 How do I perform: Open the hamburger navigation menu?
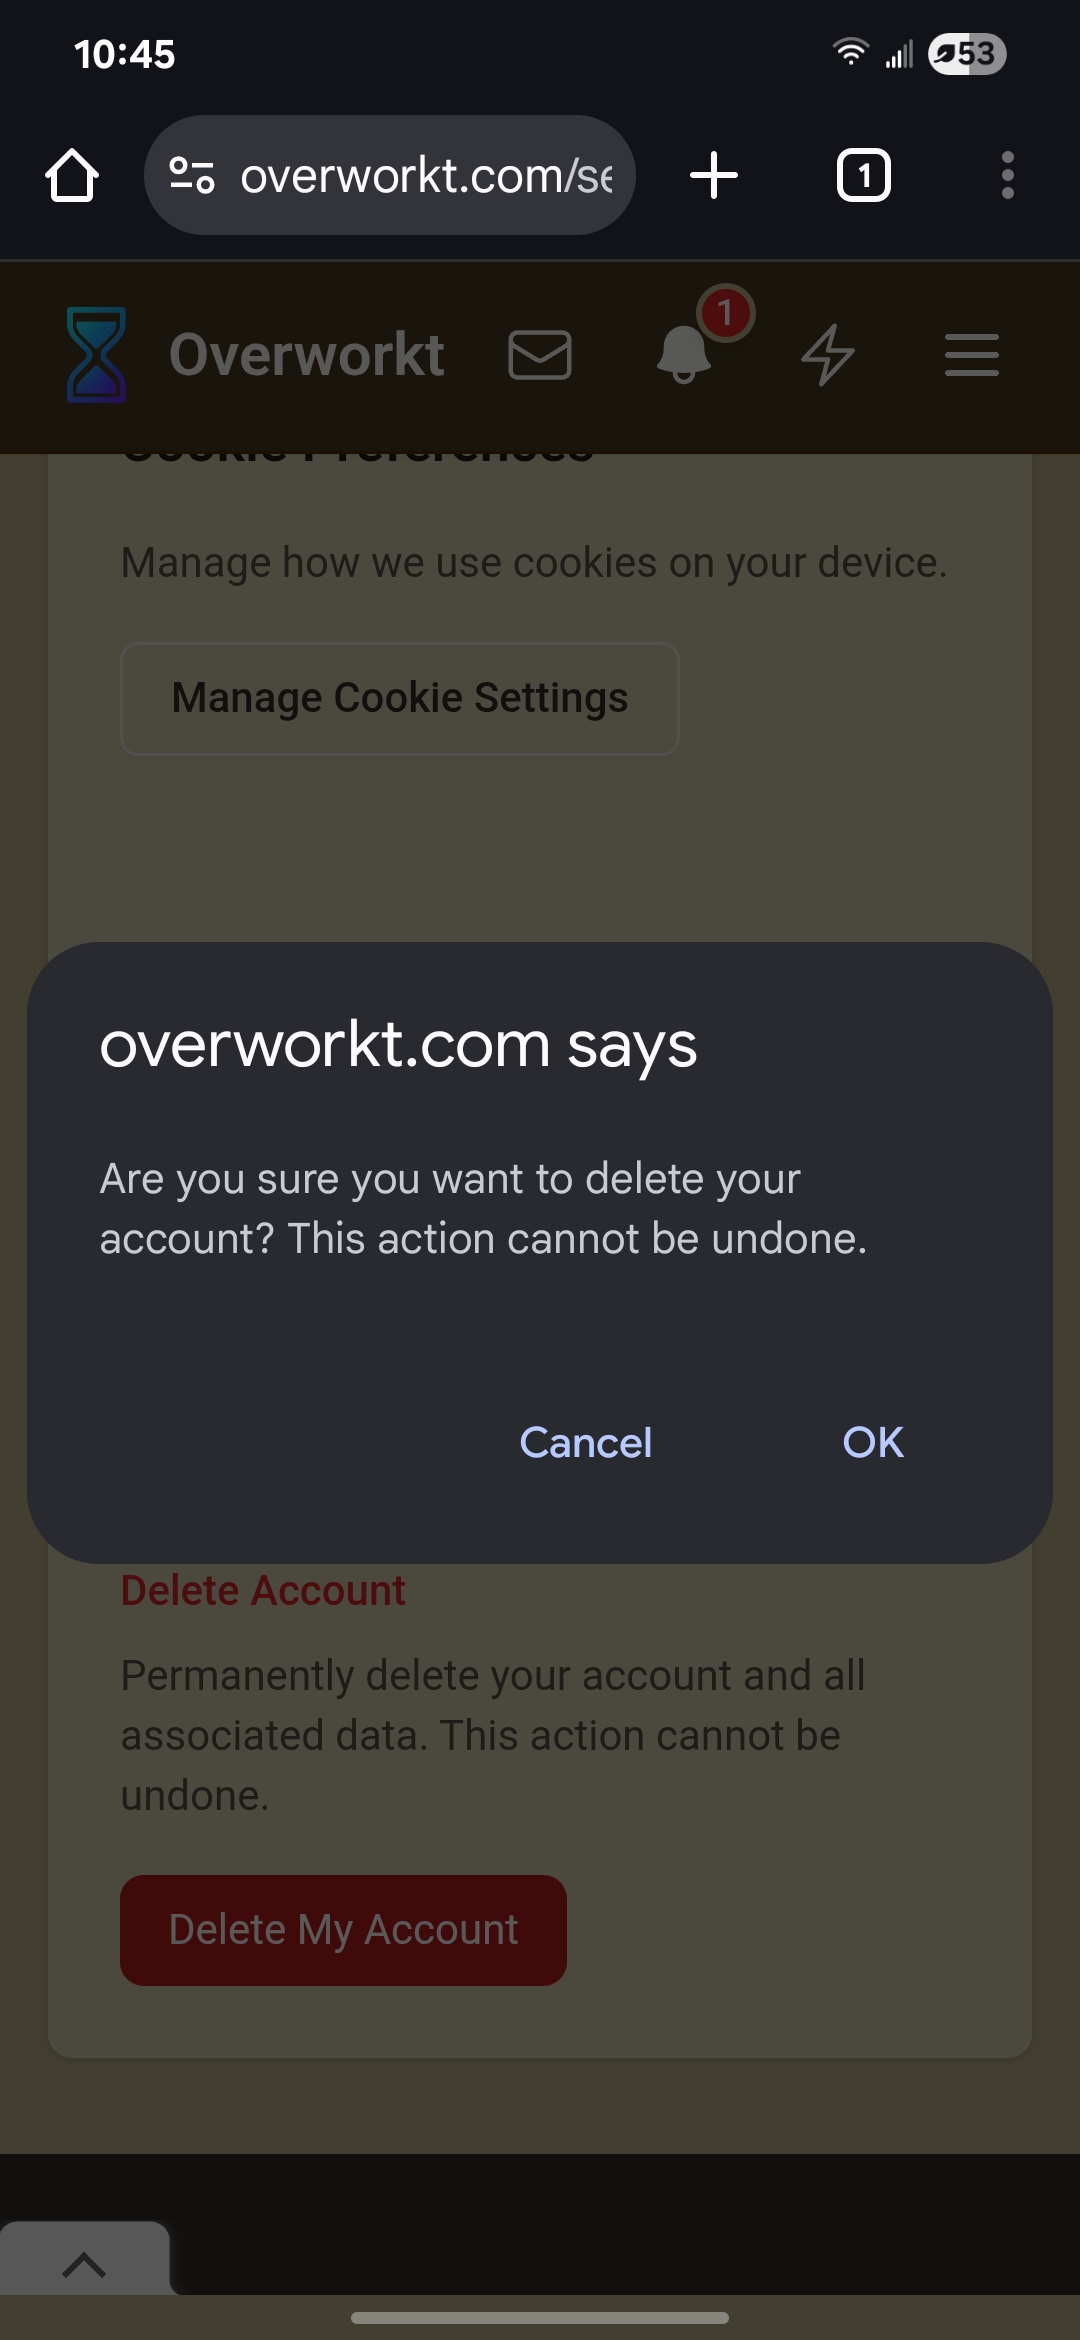pyautogui.click(x=972, y=355)
